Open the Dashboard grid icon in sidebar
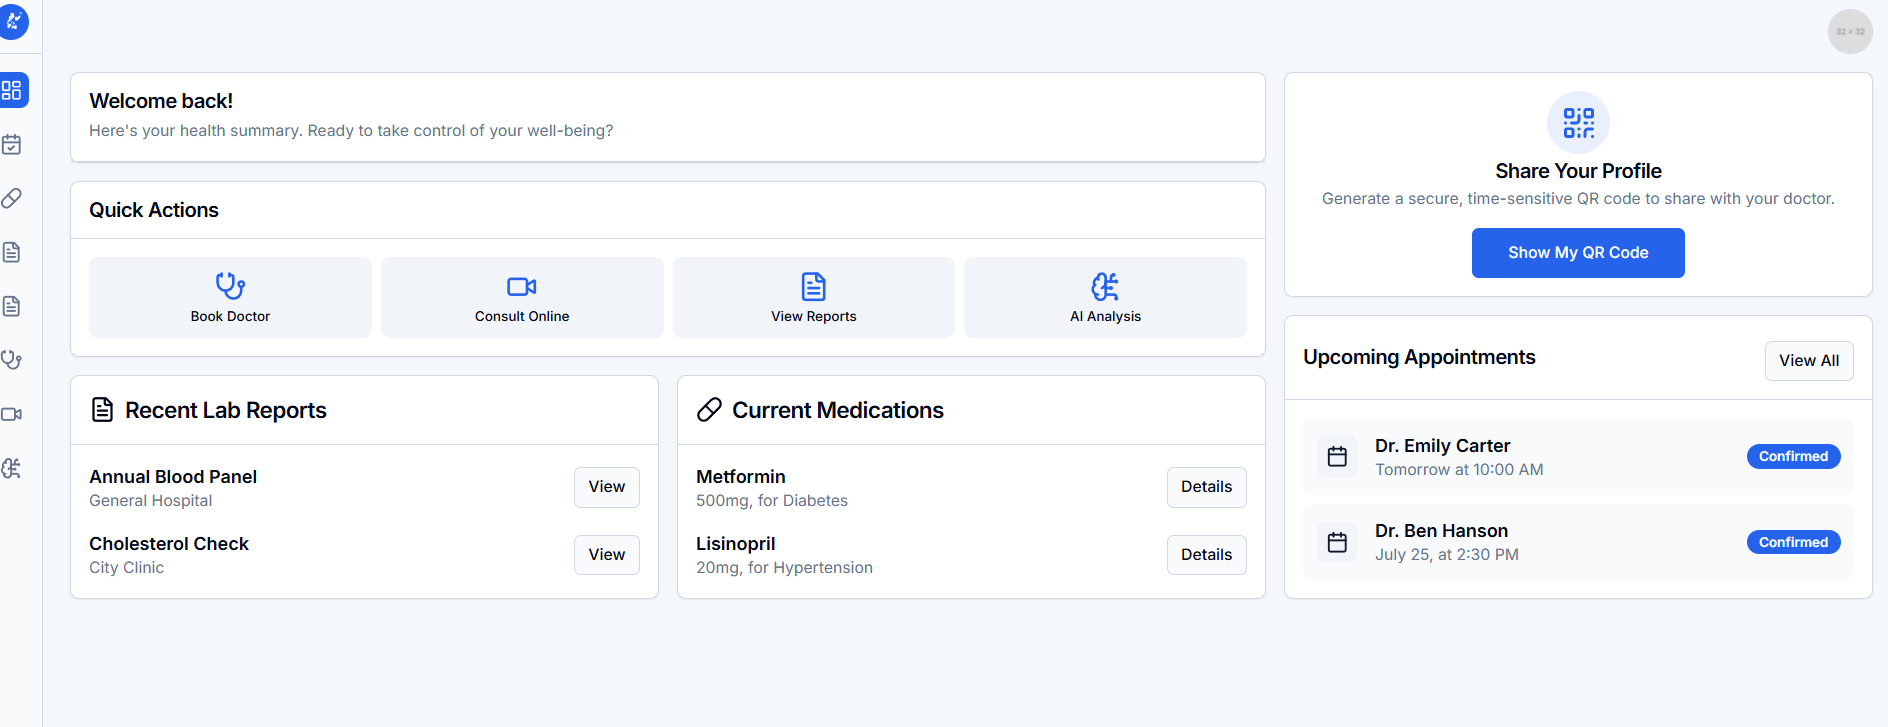1888x727 pixels. click(x=12, y=91)
